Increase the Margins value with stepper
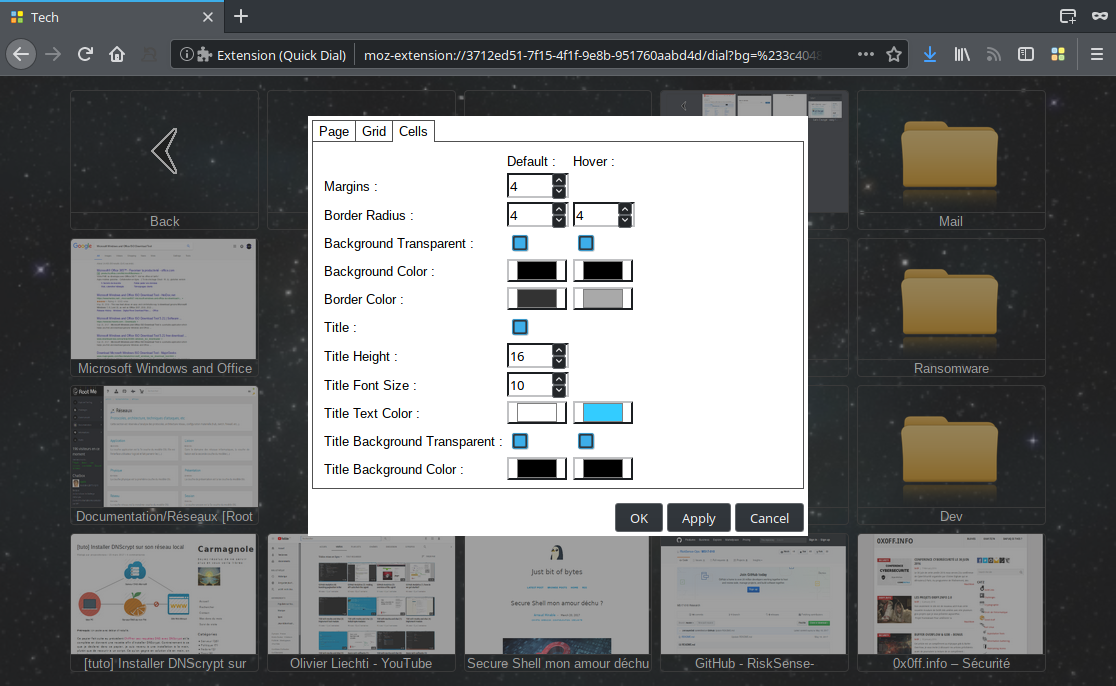The image size is (1116, 686). coord(559,181)
